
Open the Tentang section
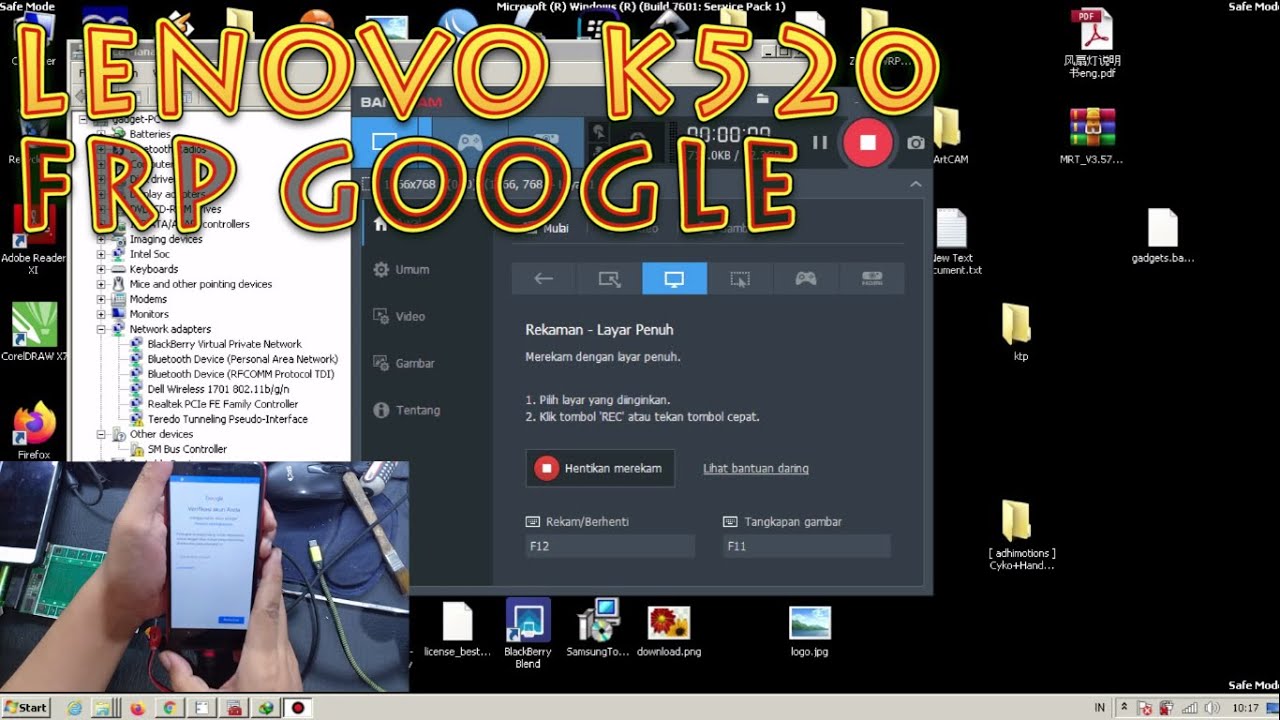[406, 410]
